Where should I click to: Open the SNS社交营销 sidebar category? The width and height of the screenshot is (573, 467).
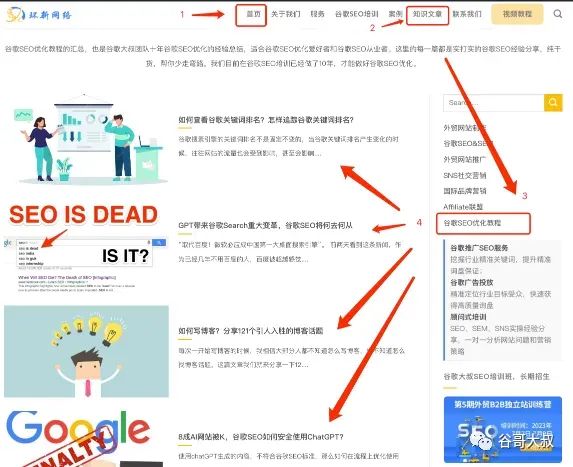pyautogui.click(x=465, y=175)
